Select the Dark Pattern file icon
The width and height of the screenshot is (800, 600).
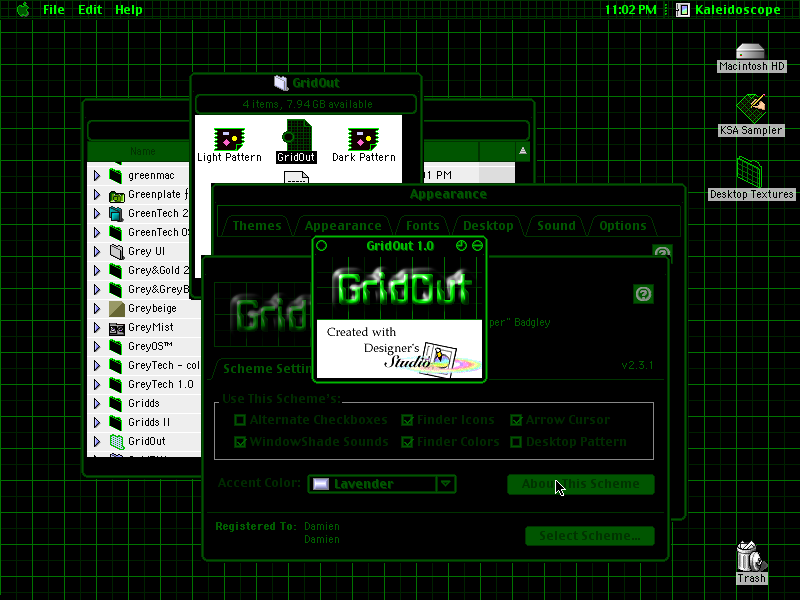(x=363, y=139)
